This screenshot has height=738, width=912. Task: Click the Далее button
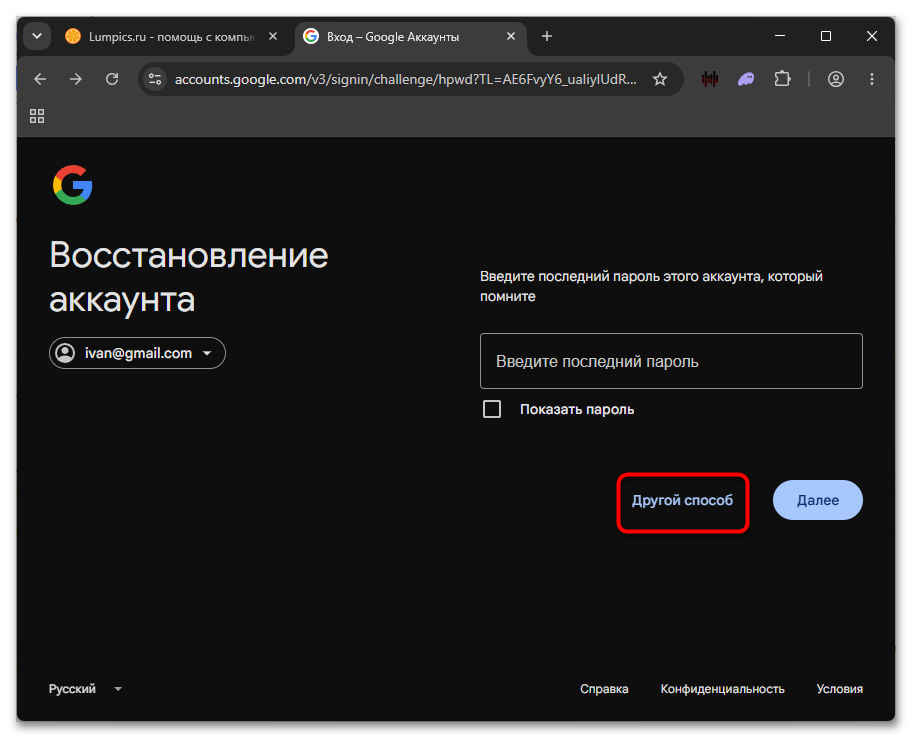pyautogui.click(x=818, y=500)
